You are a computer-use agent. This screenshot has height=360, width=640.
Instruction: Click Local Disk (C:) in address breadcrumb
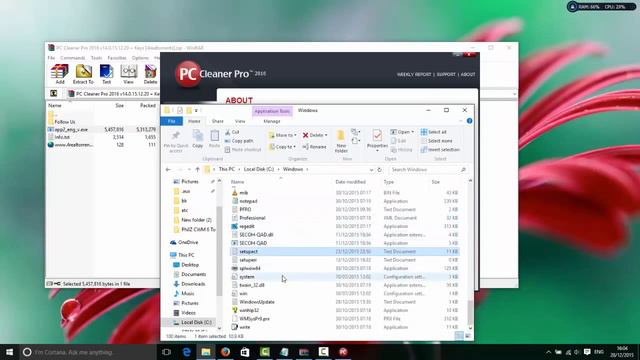point(259,169)
